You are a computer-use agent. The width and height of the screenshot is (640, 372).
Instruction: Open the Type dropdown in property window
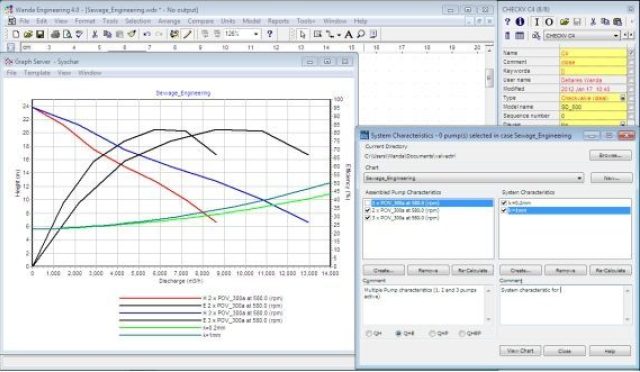pos(623,98)
